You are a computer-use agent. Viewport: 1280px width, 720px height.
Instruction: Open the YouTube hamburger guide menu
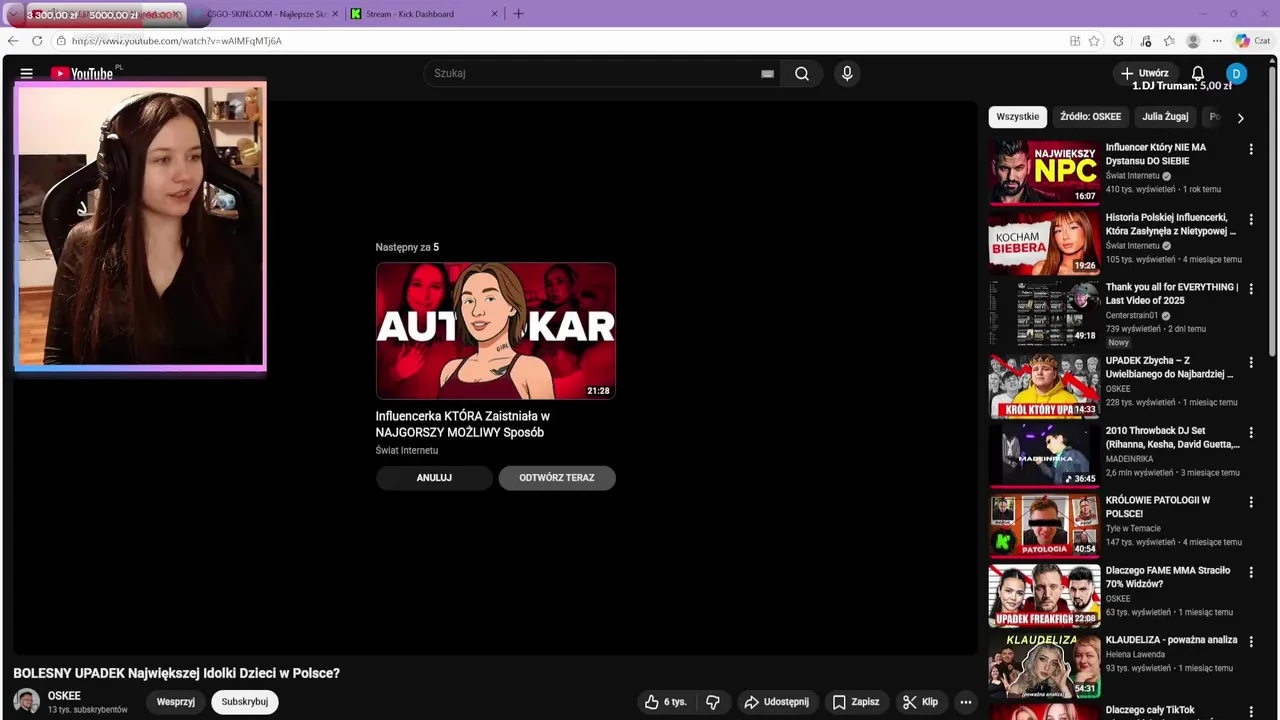coord(27,73)
